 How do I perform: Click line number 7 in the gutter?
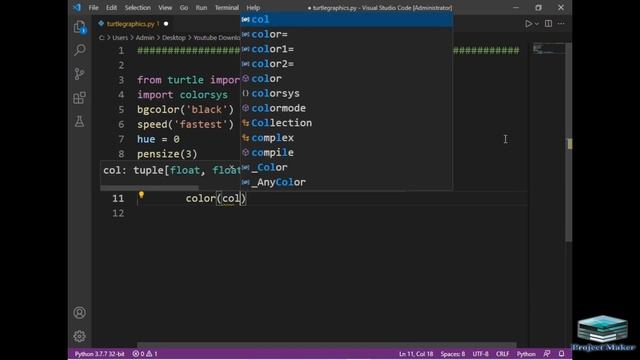pos(121,139)
